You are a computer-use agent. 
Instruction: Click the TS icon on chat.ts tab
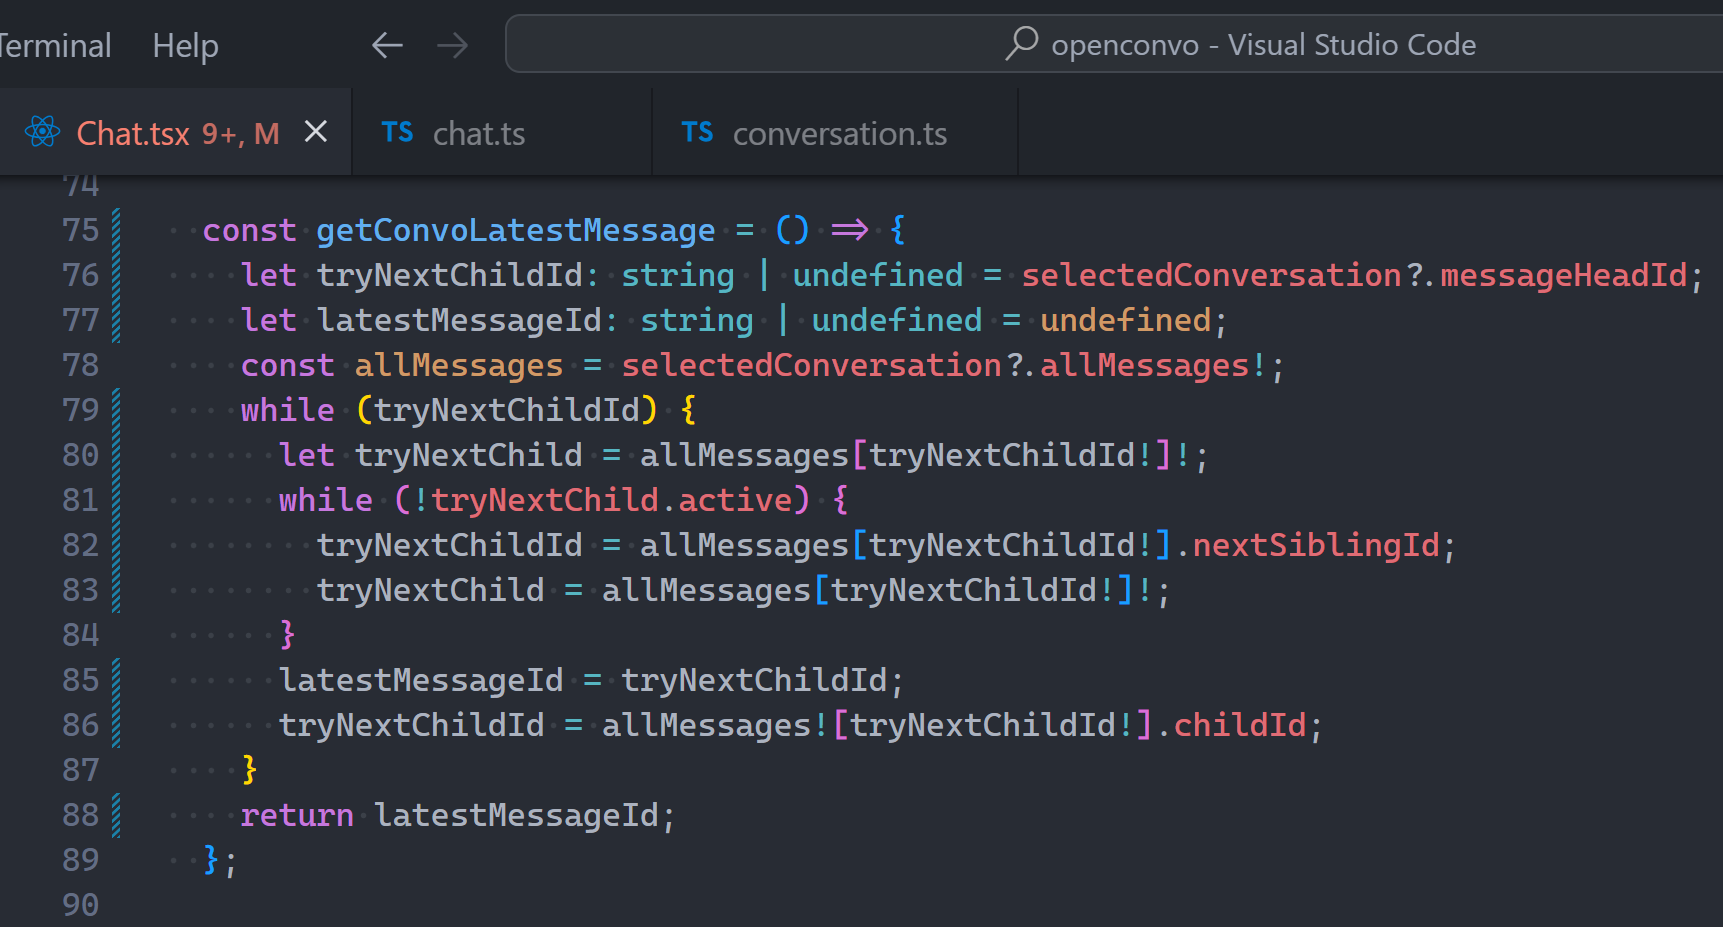pyautogui.click(x=397, y=133)
